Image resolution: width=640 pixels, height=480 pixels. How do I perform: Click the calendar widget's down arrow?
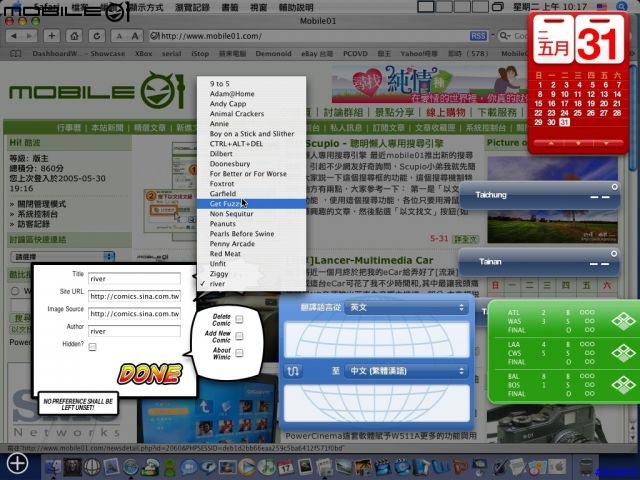(x=606, y=143)
